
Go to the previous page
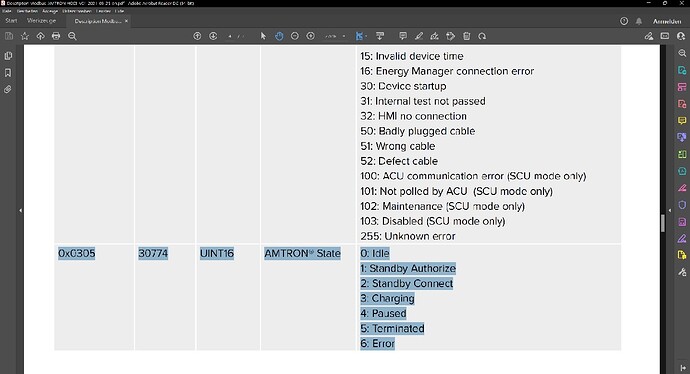[197, 36]
